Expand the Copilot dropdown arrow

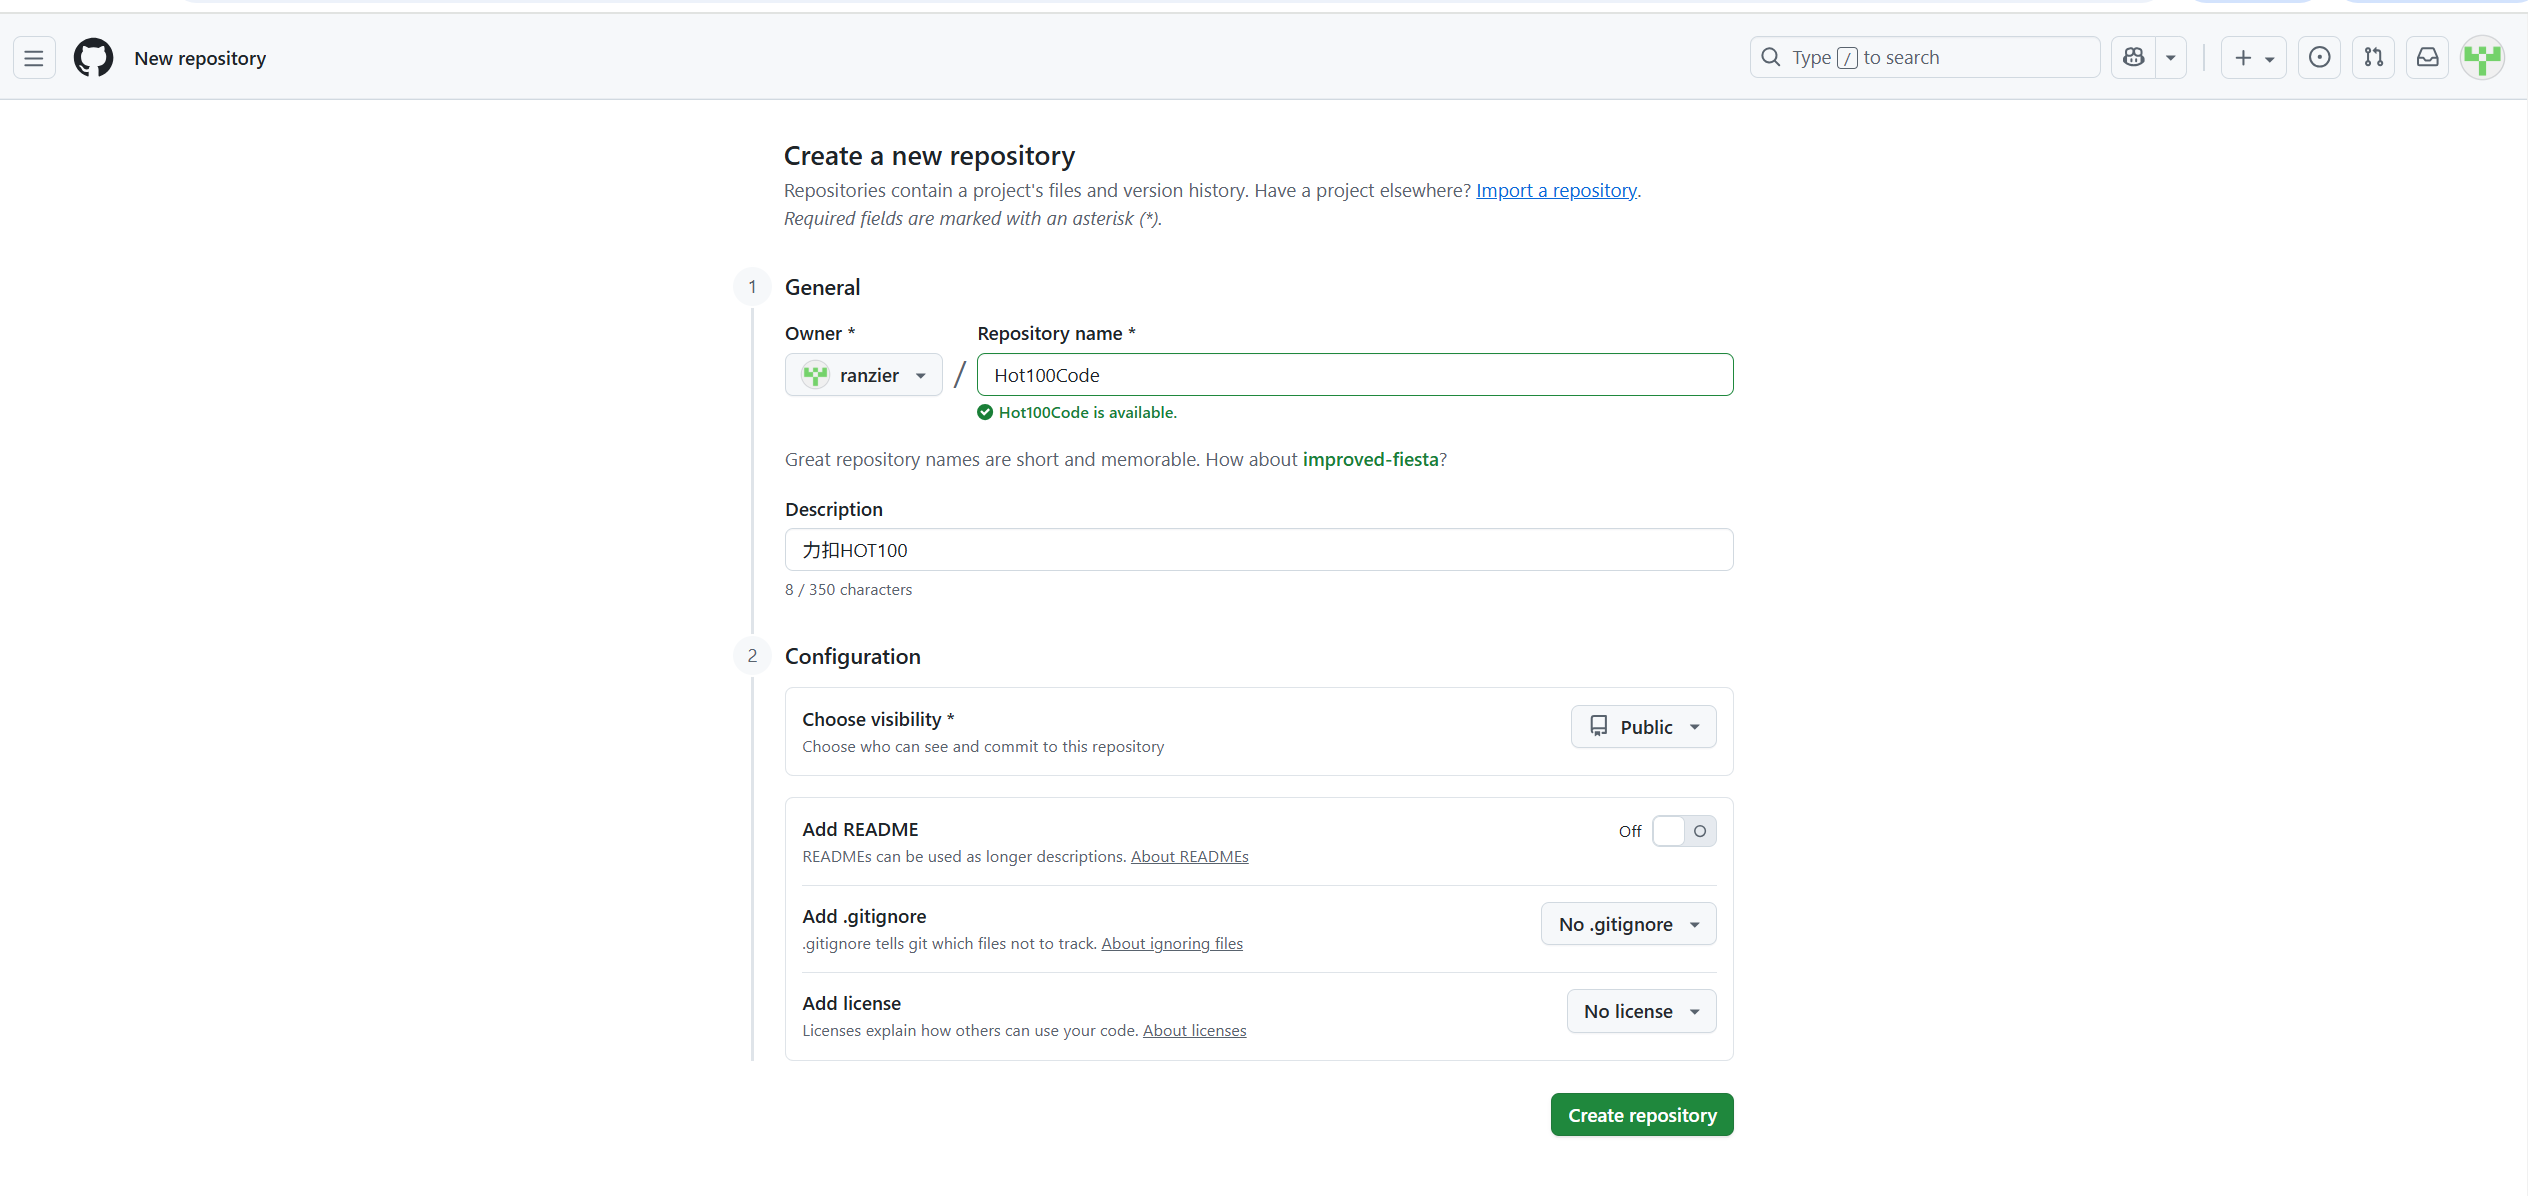point(2171,58)
